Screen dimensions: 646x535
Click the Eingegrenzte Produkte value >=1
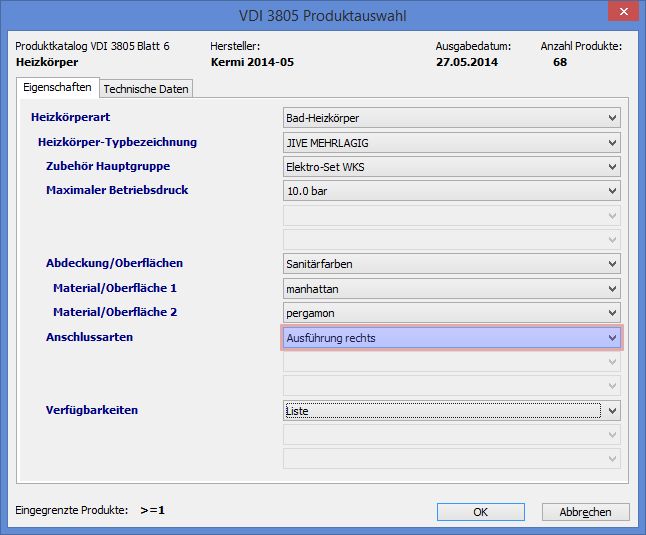click(x=152, y=510)
